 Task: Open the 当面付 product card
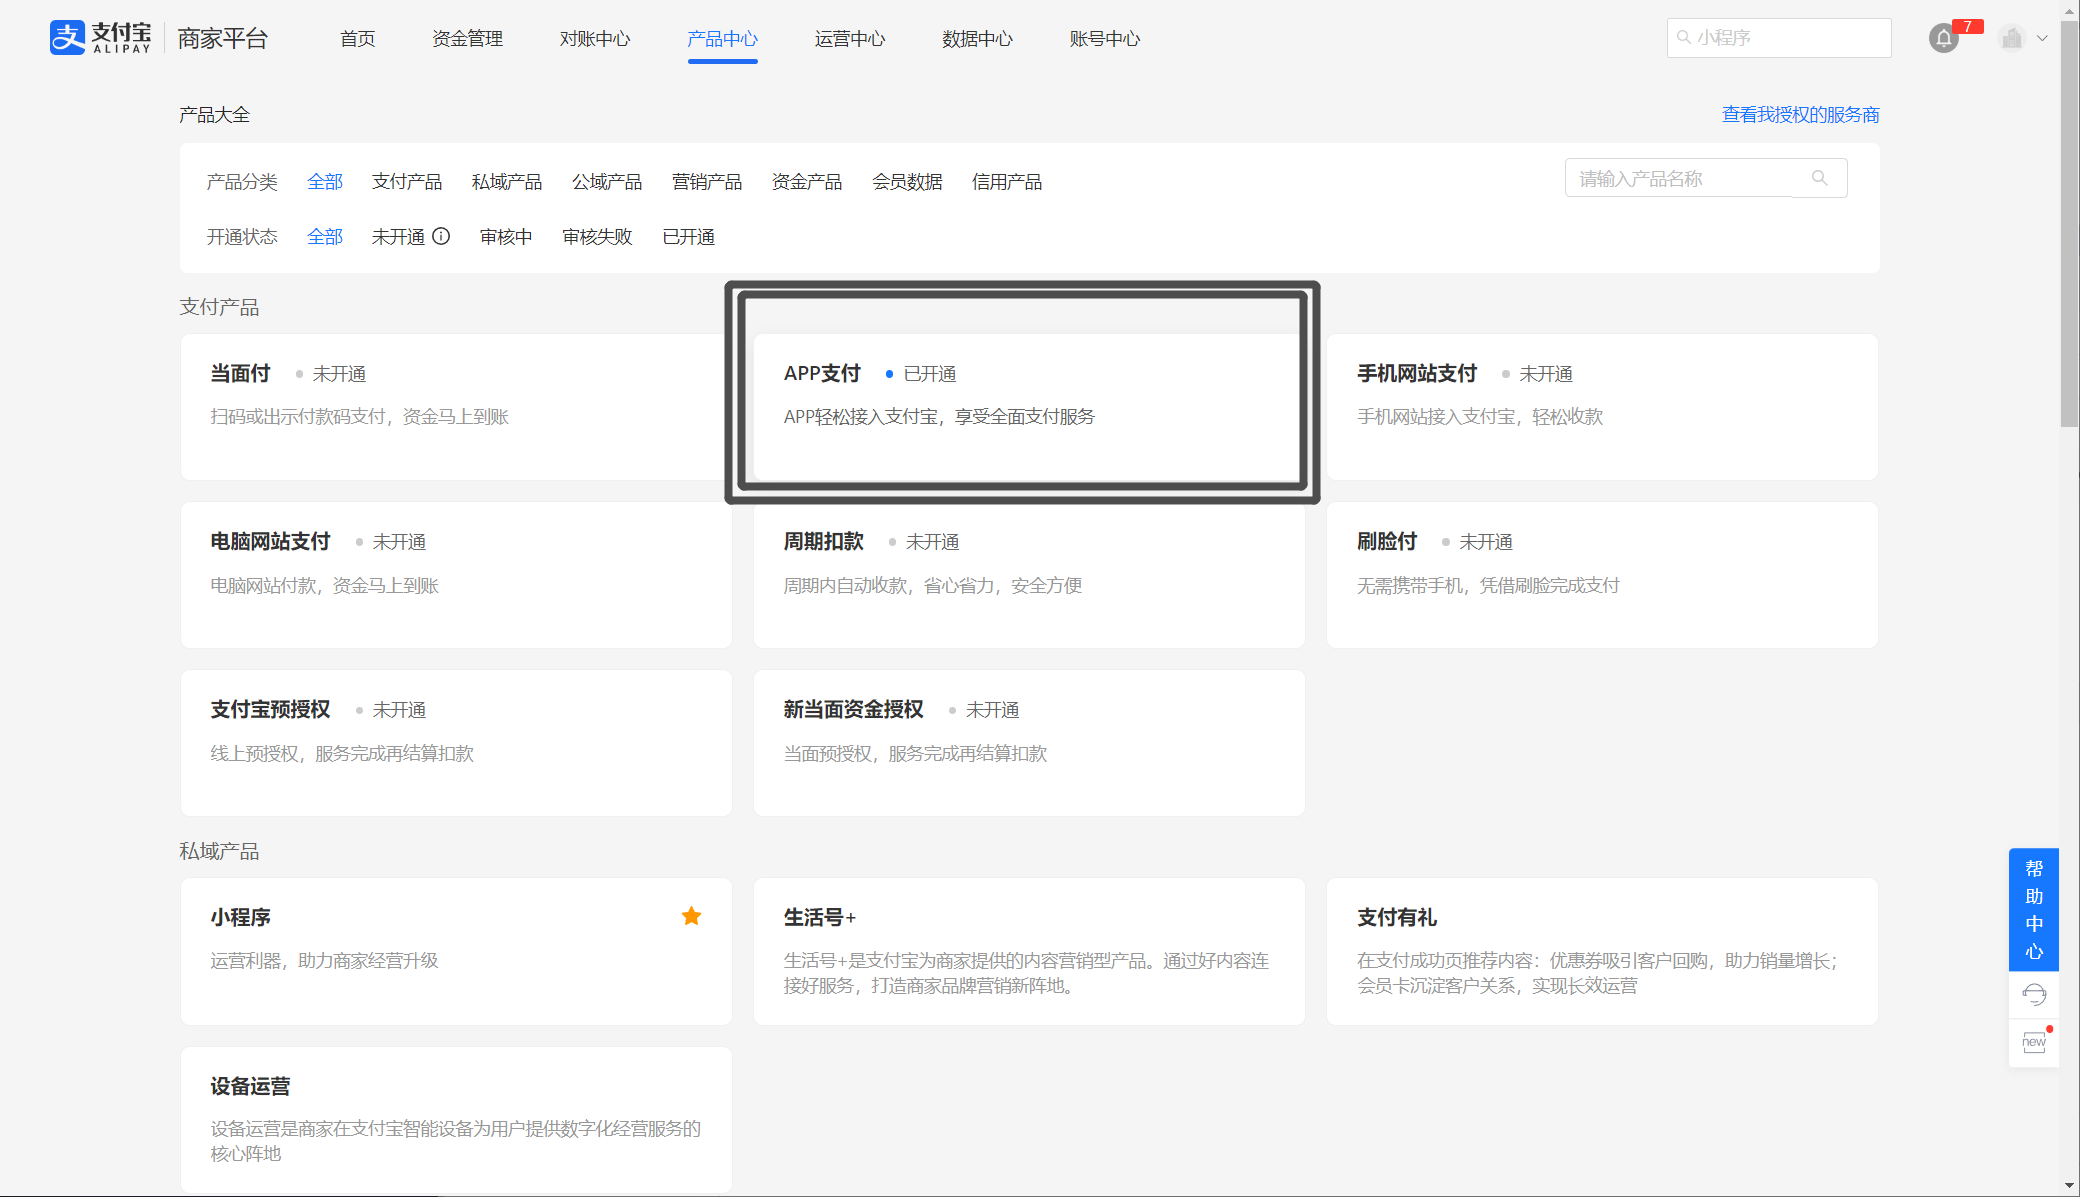pyautogui.click(x=456, y=407)
